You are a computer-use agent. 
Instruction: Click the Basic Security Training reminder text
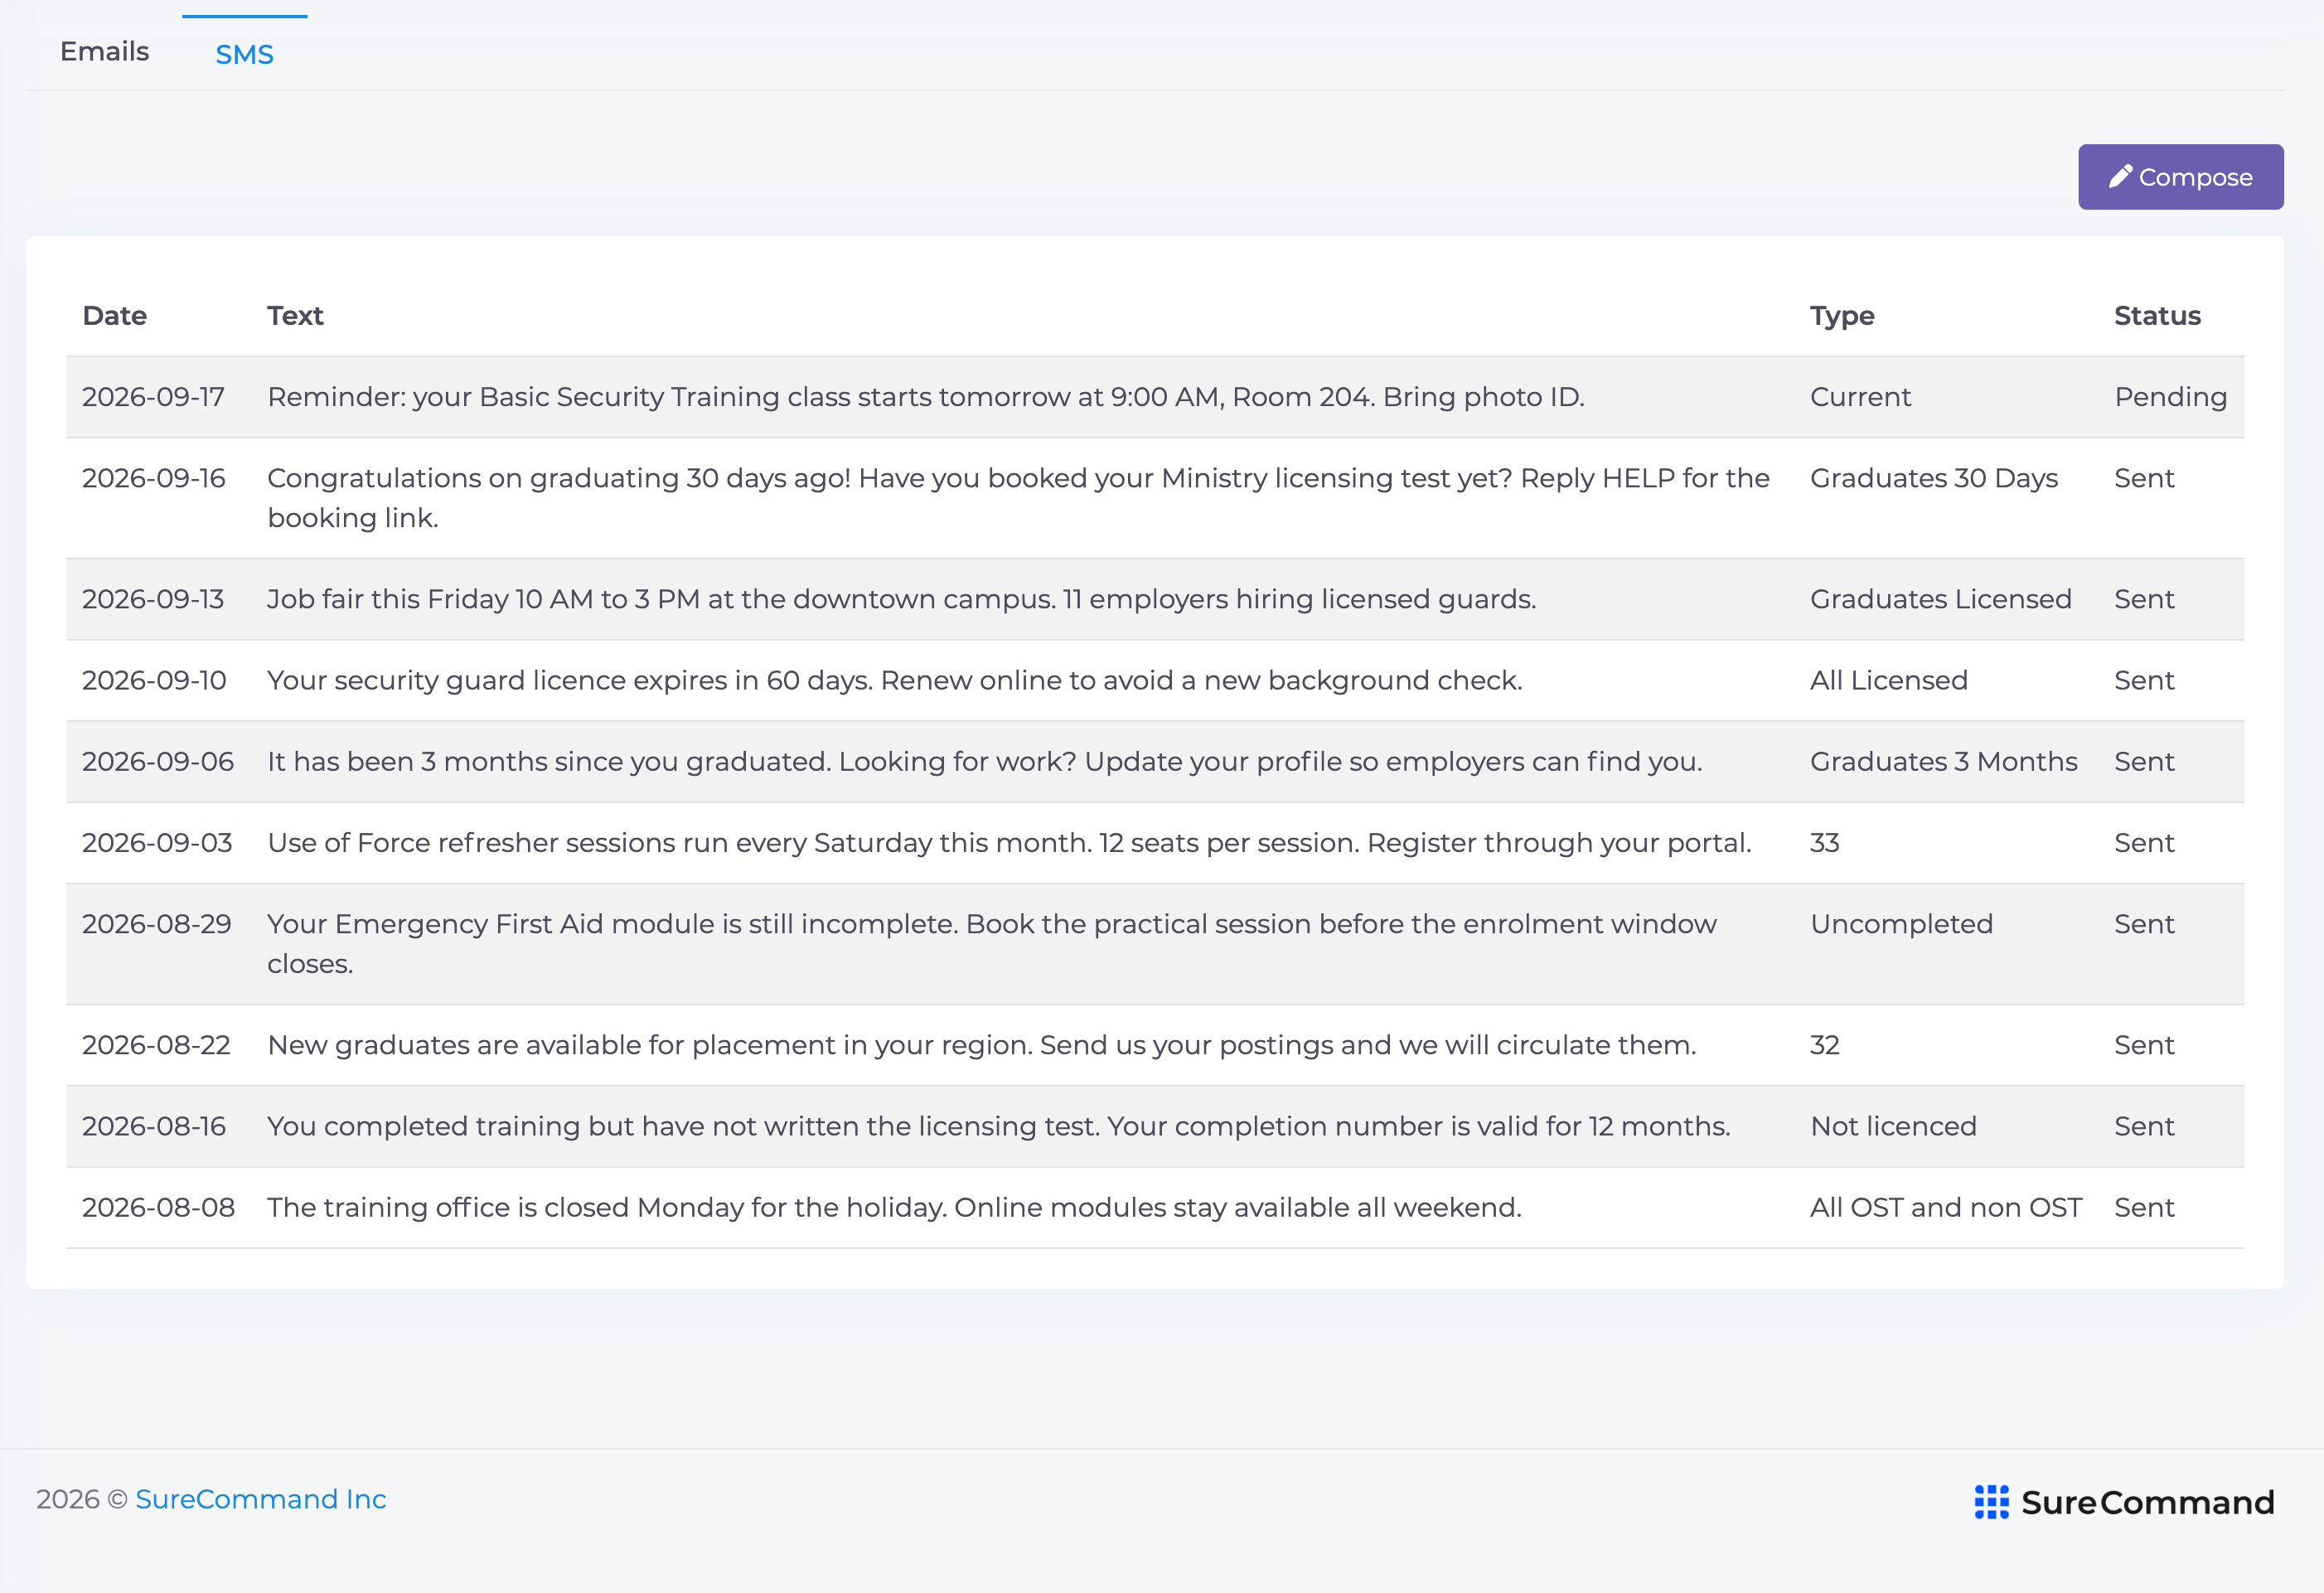point(926,397)
